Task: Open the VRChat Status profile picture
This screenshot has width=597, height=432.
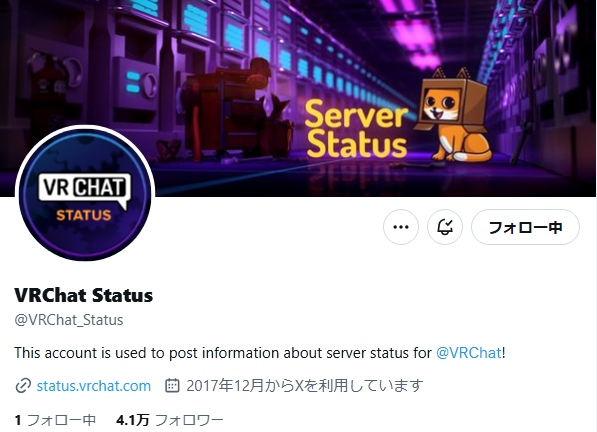Action: pyautogui.click(x=85, y=194)
